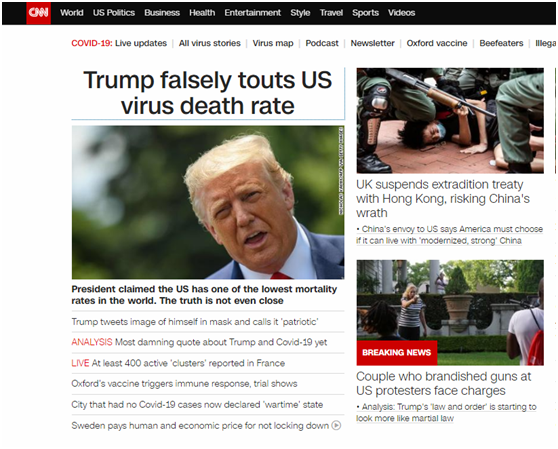Click the video play icon beside the Sweden story
Screen dimensions: 558x449
point(336,425)
